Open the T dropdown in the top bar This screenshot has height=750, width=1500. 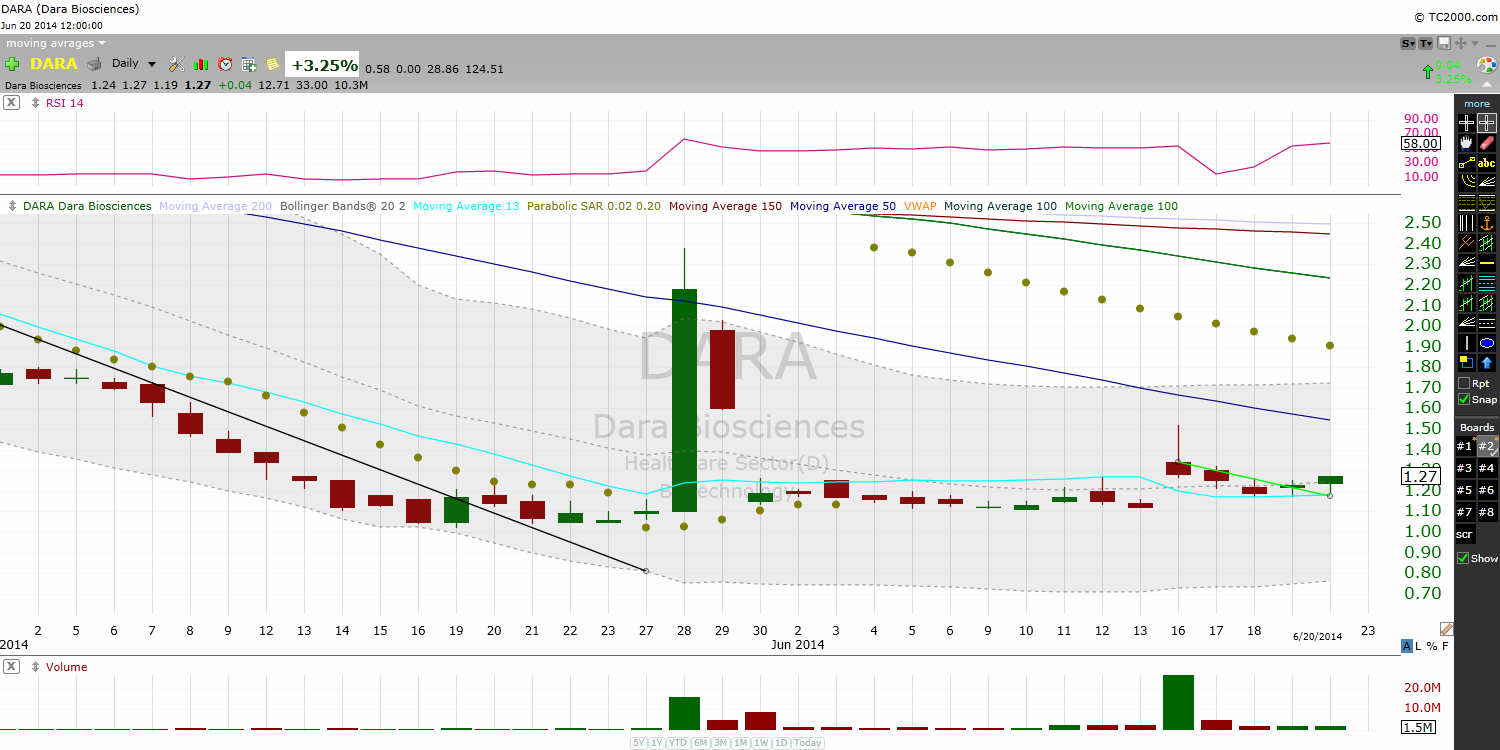(1426, 43)
